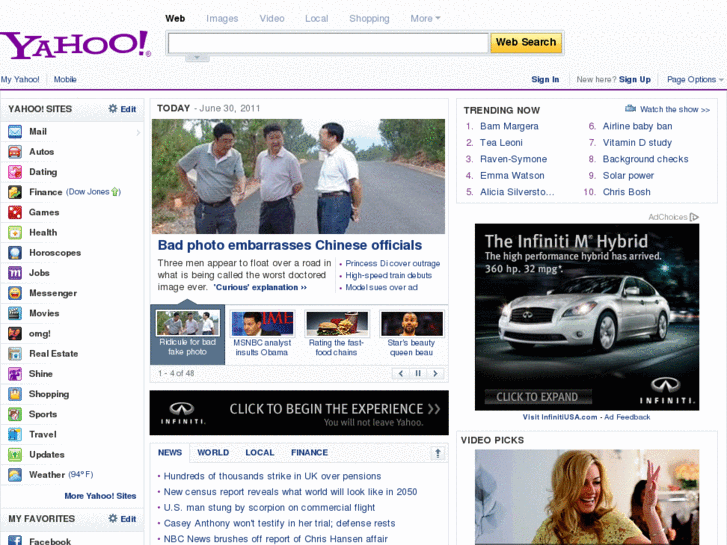Click the Shopping bag icon

coord(15,394)
